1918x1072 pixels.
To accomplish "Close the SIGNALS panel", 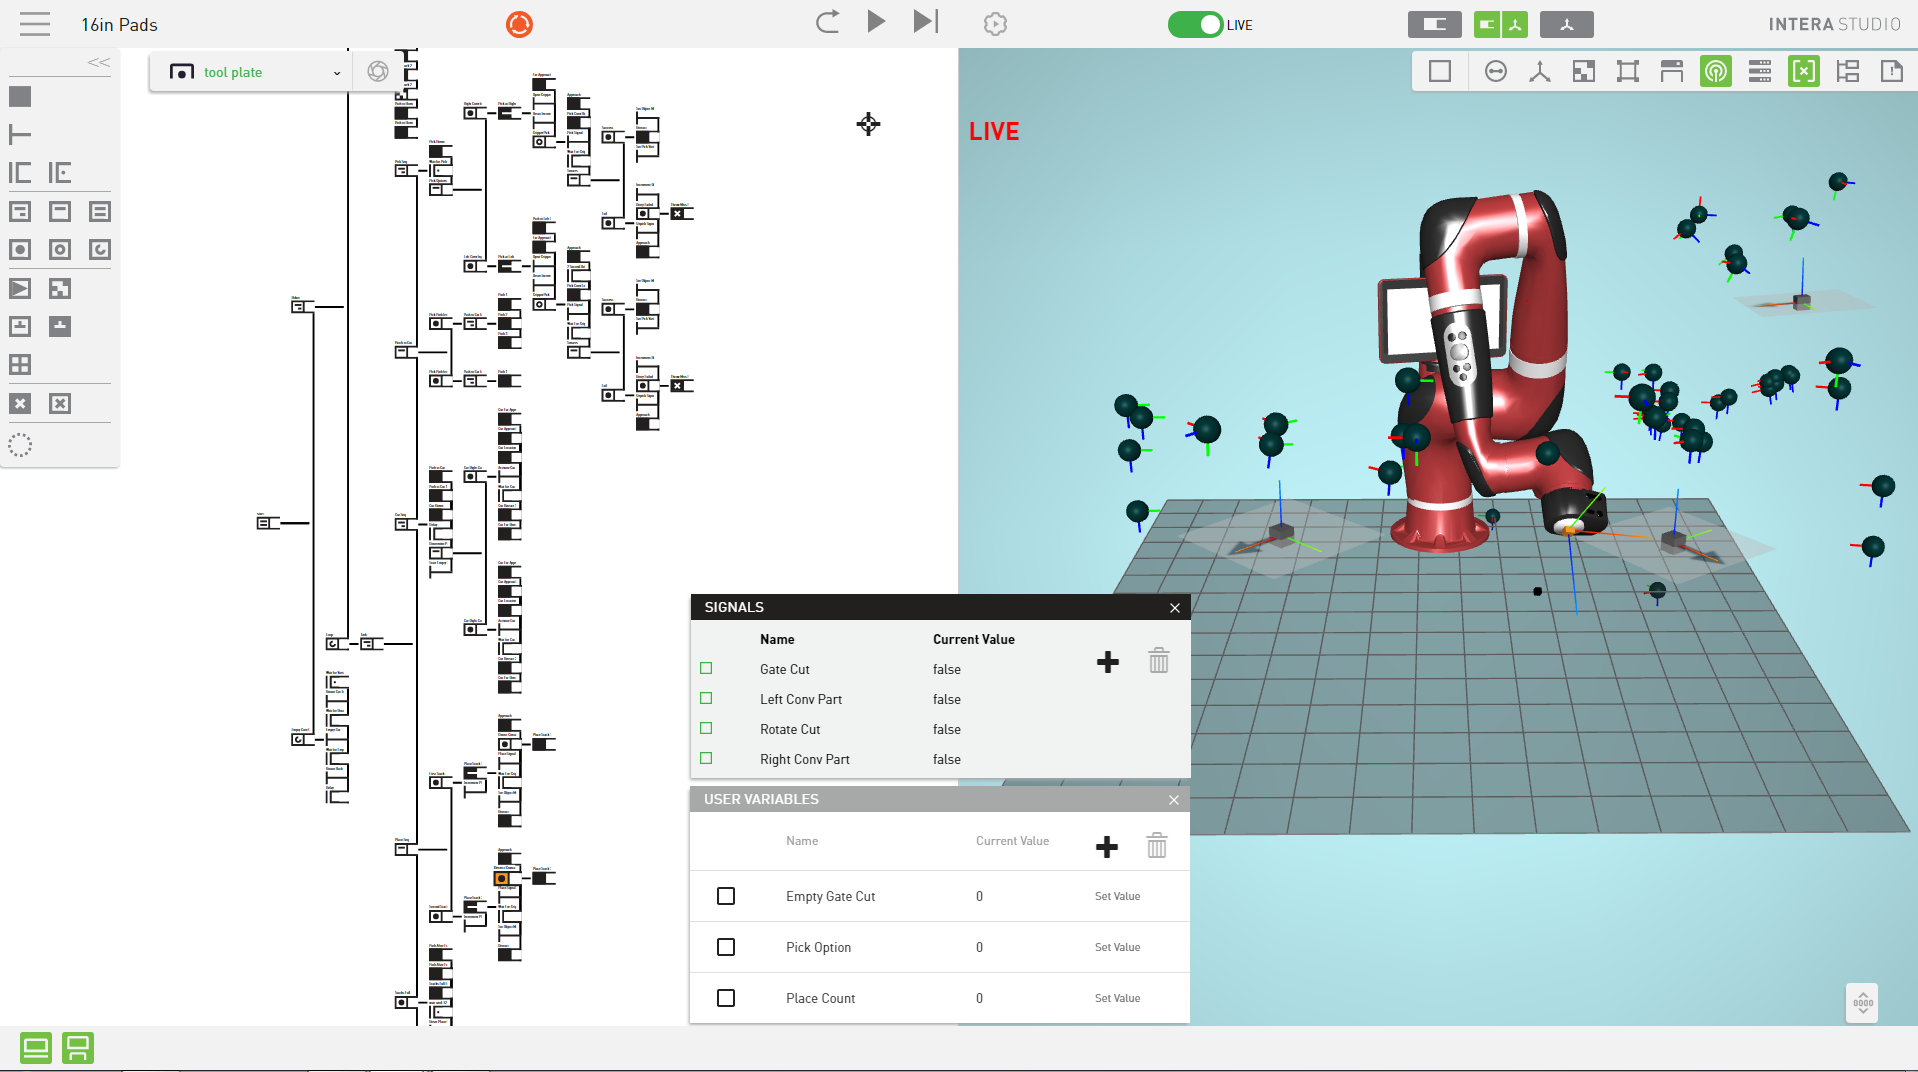I will click(1175, 608).
